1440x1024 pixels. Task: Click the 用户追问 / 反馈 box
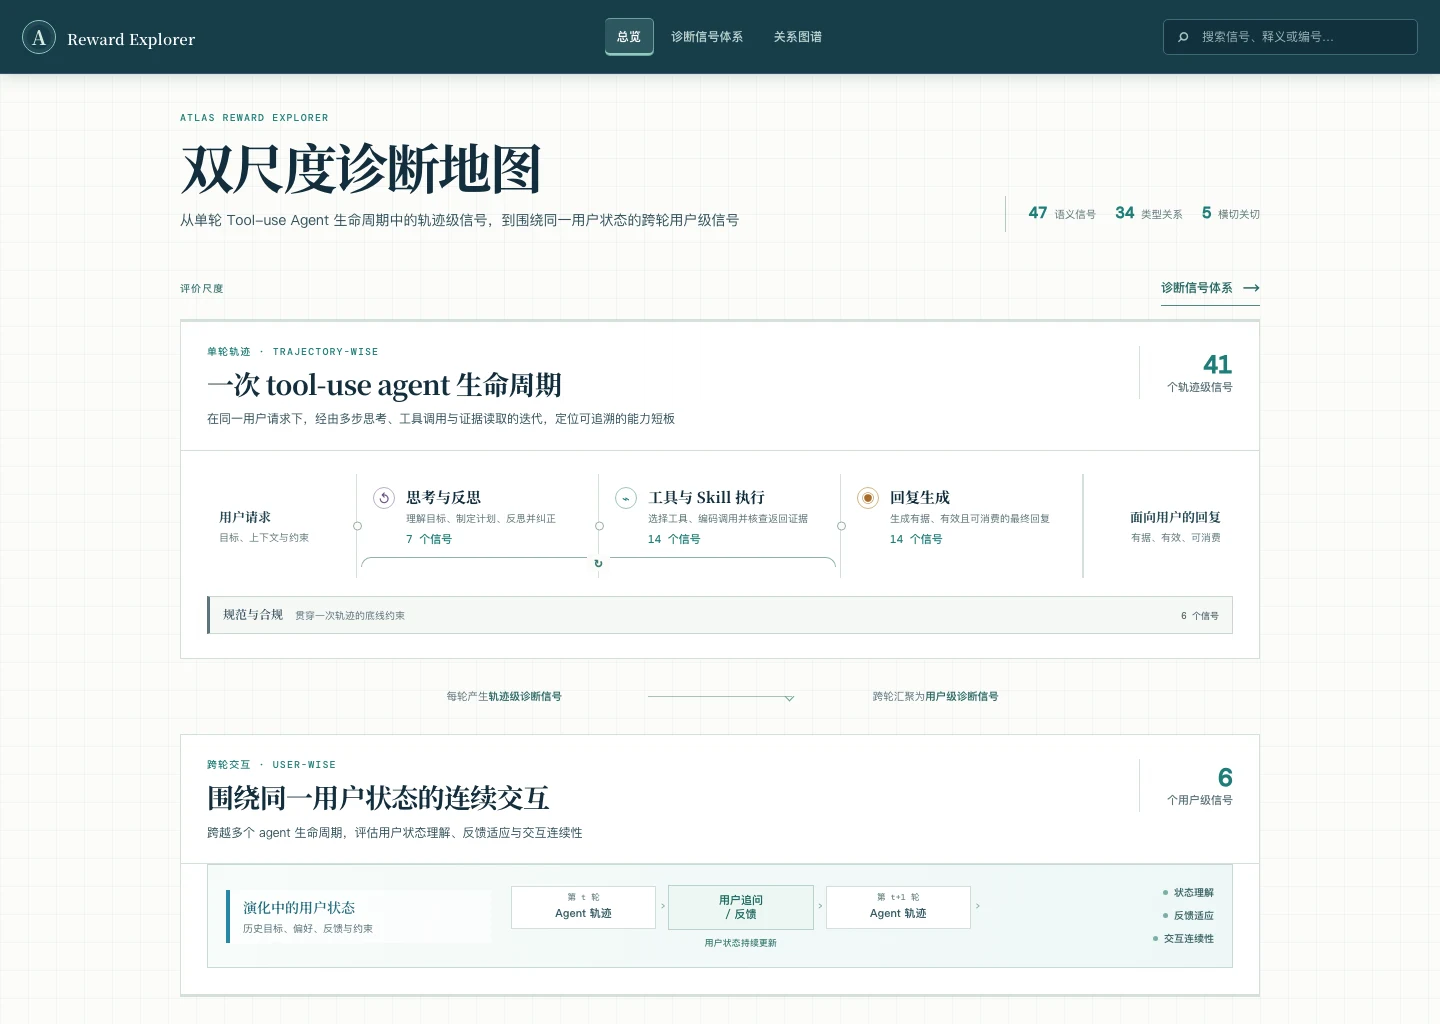pyautogui.click(x=741, y=907)
